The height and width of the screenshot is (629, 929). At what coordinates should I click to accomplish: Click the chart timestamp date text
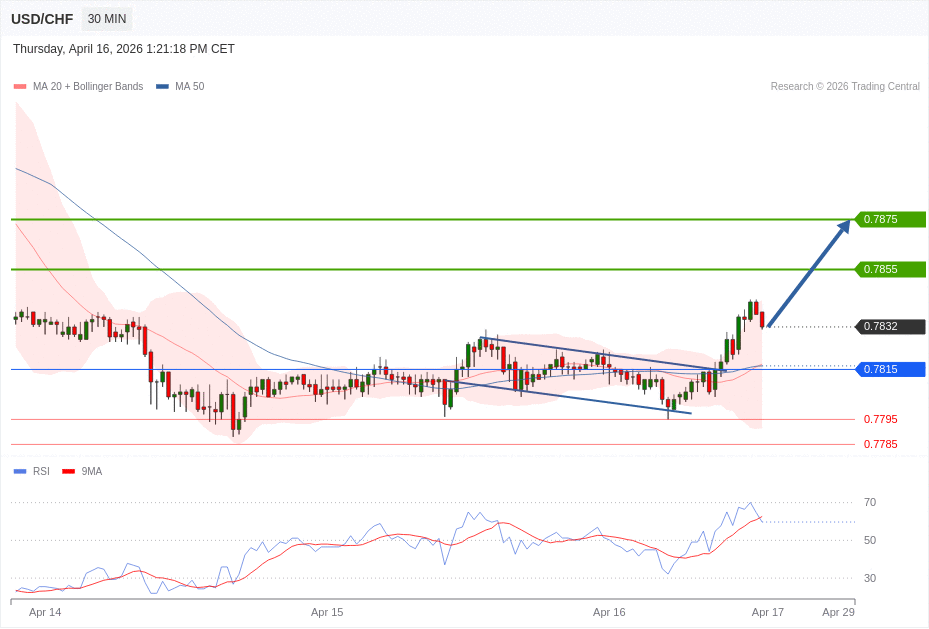pyautogui.click(x=124, y=49)
